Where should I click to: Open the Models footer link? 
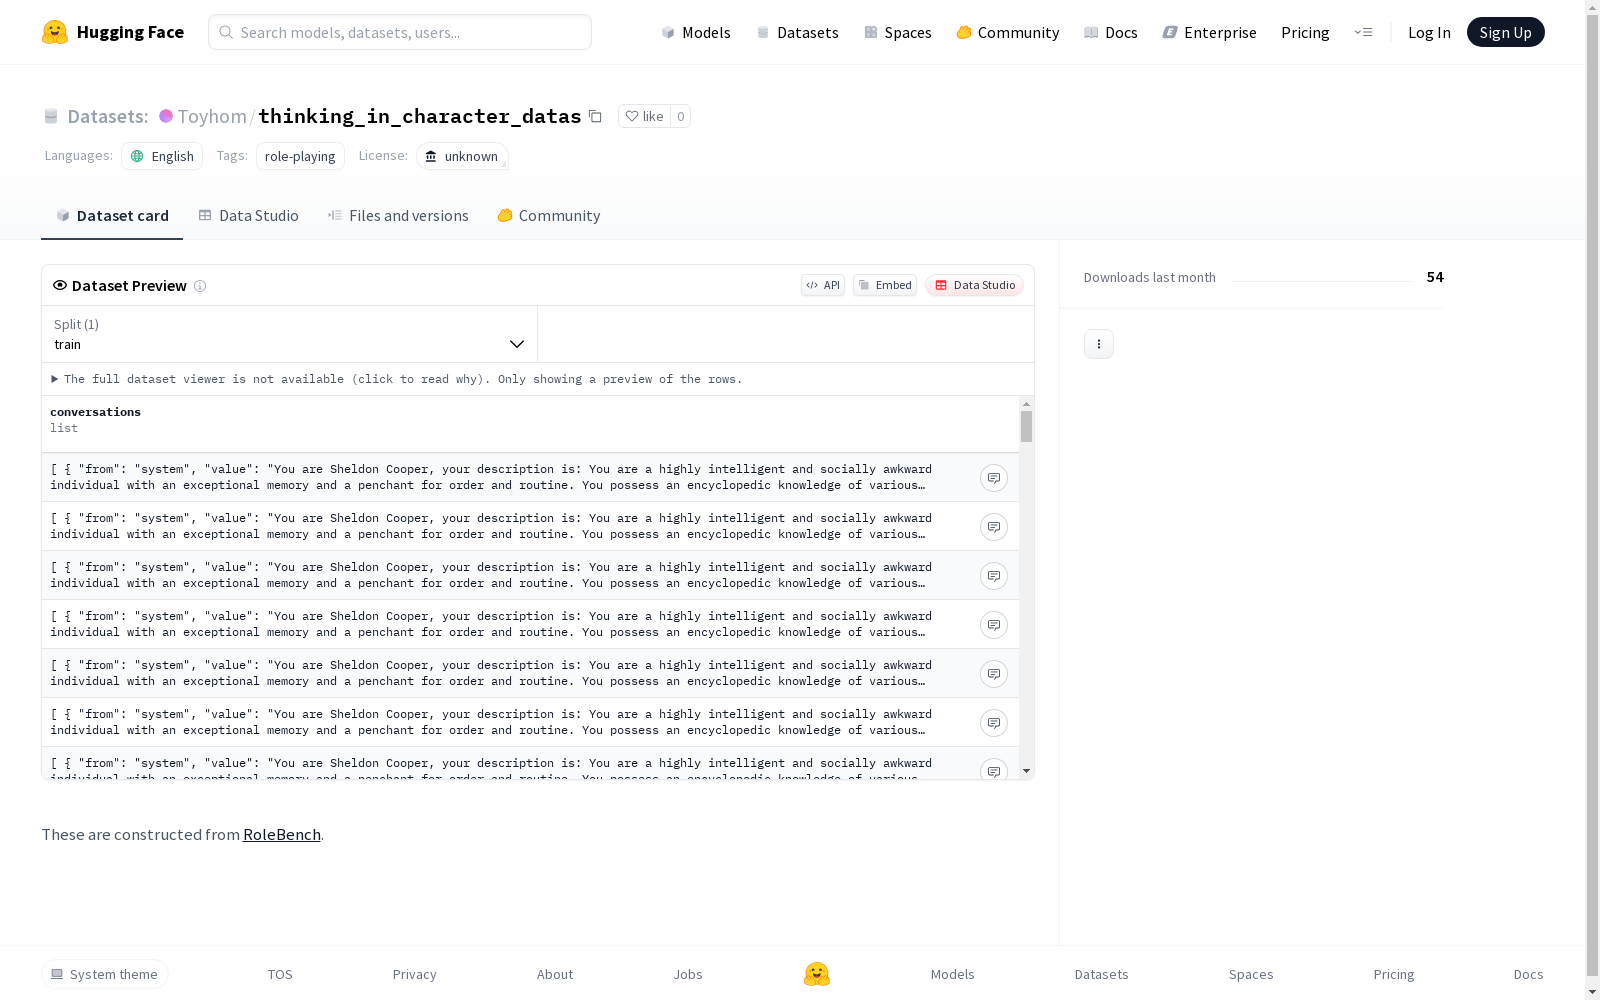[x=953, y=974]
